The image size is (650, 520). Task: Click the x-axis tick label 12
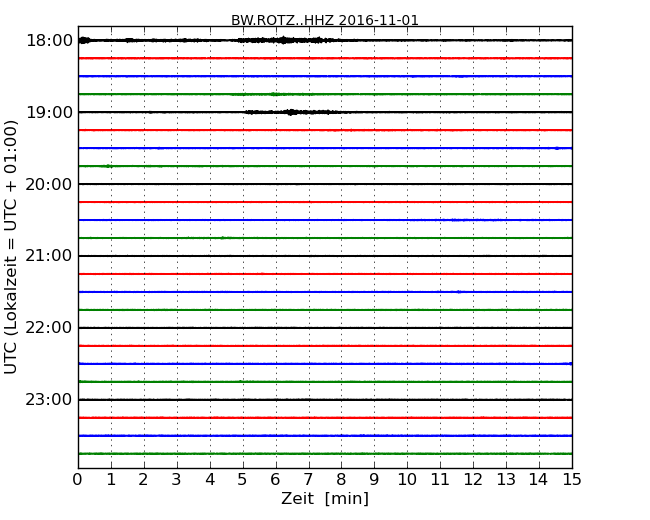[x=473, y=479]
